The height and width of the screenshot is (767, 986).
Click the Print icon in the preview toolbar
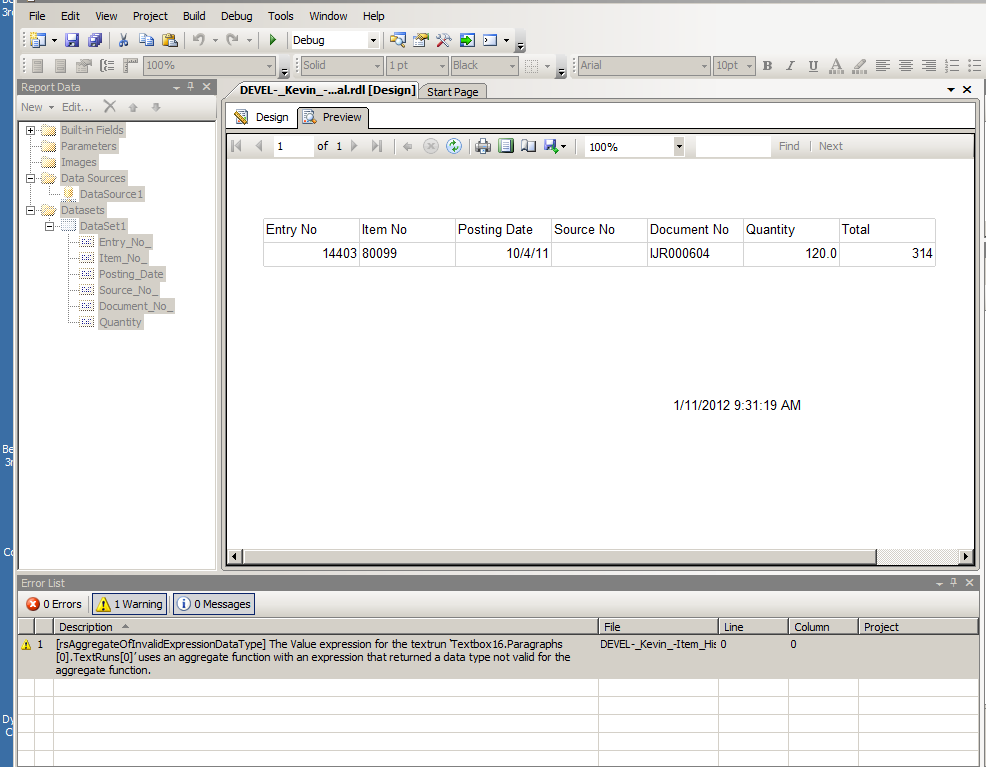(483, 146)
